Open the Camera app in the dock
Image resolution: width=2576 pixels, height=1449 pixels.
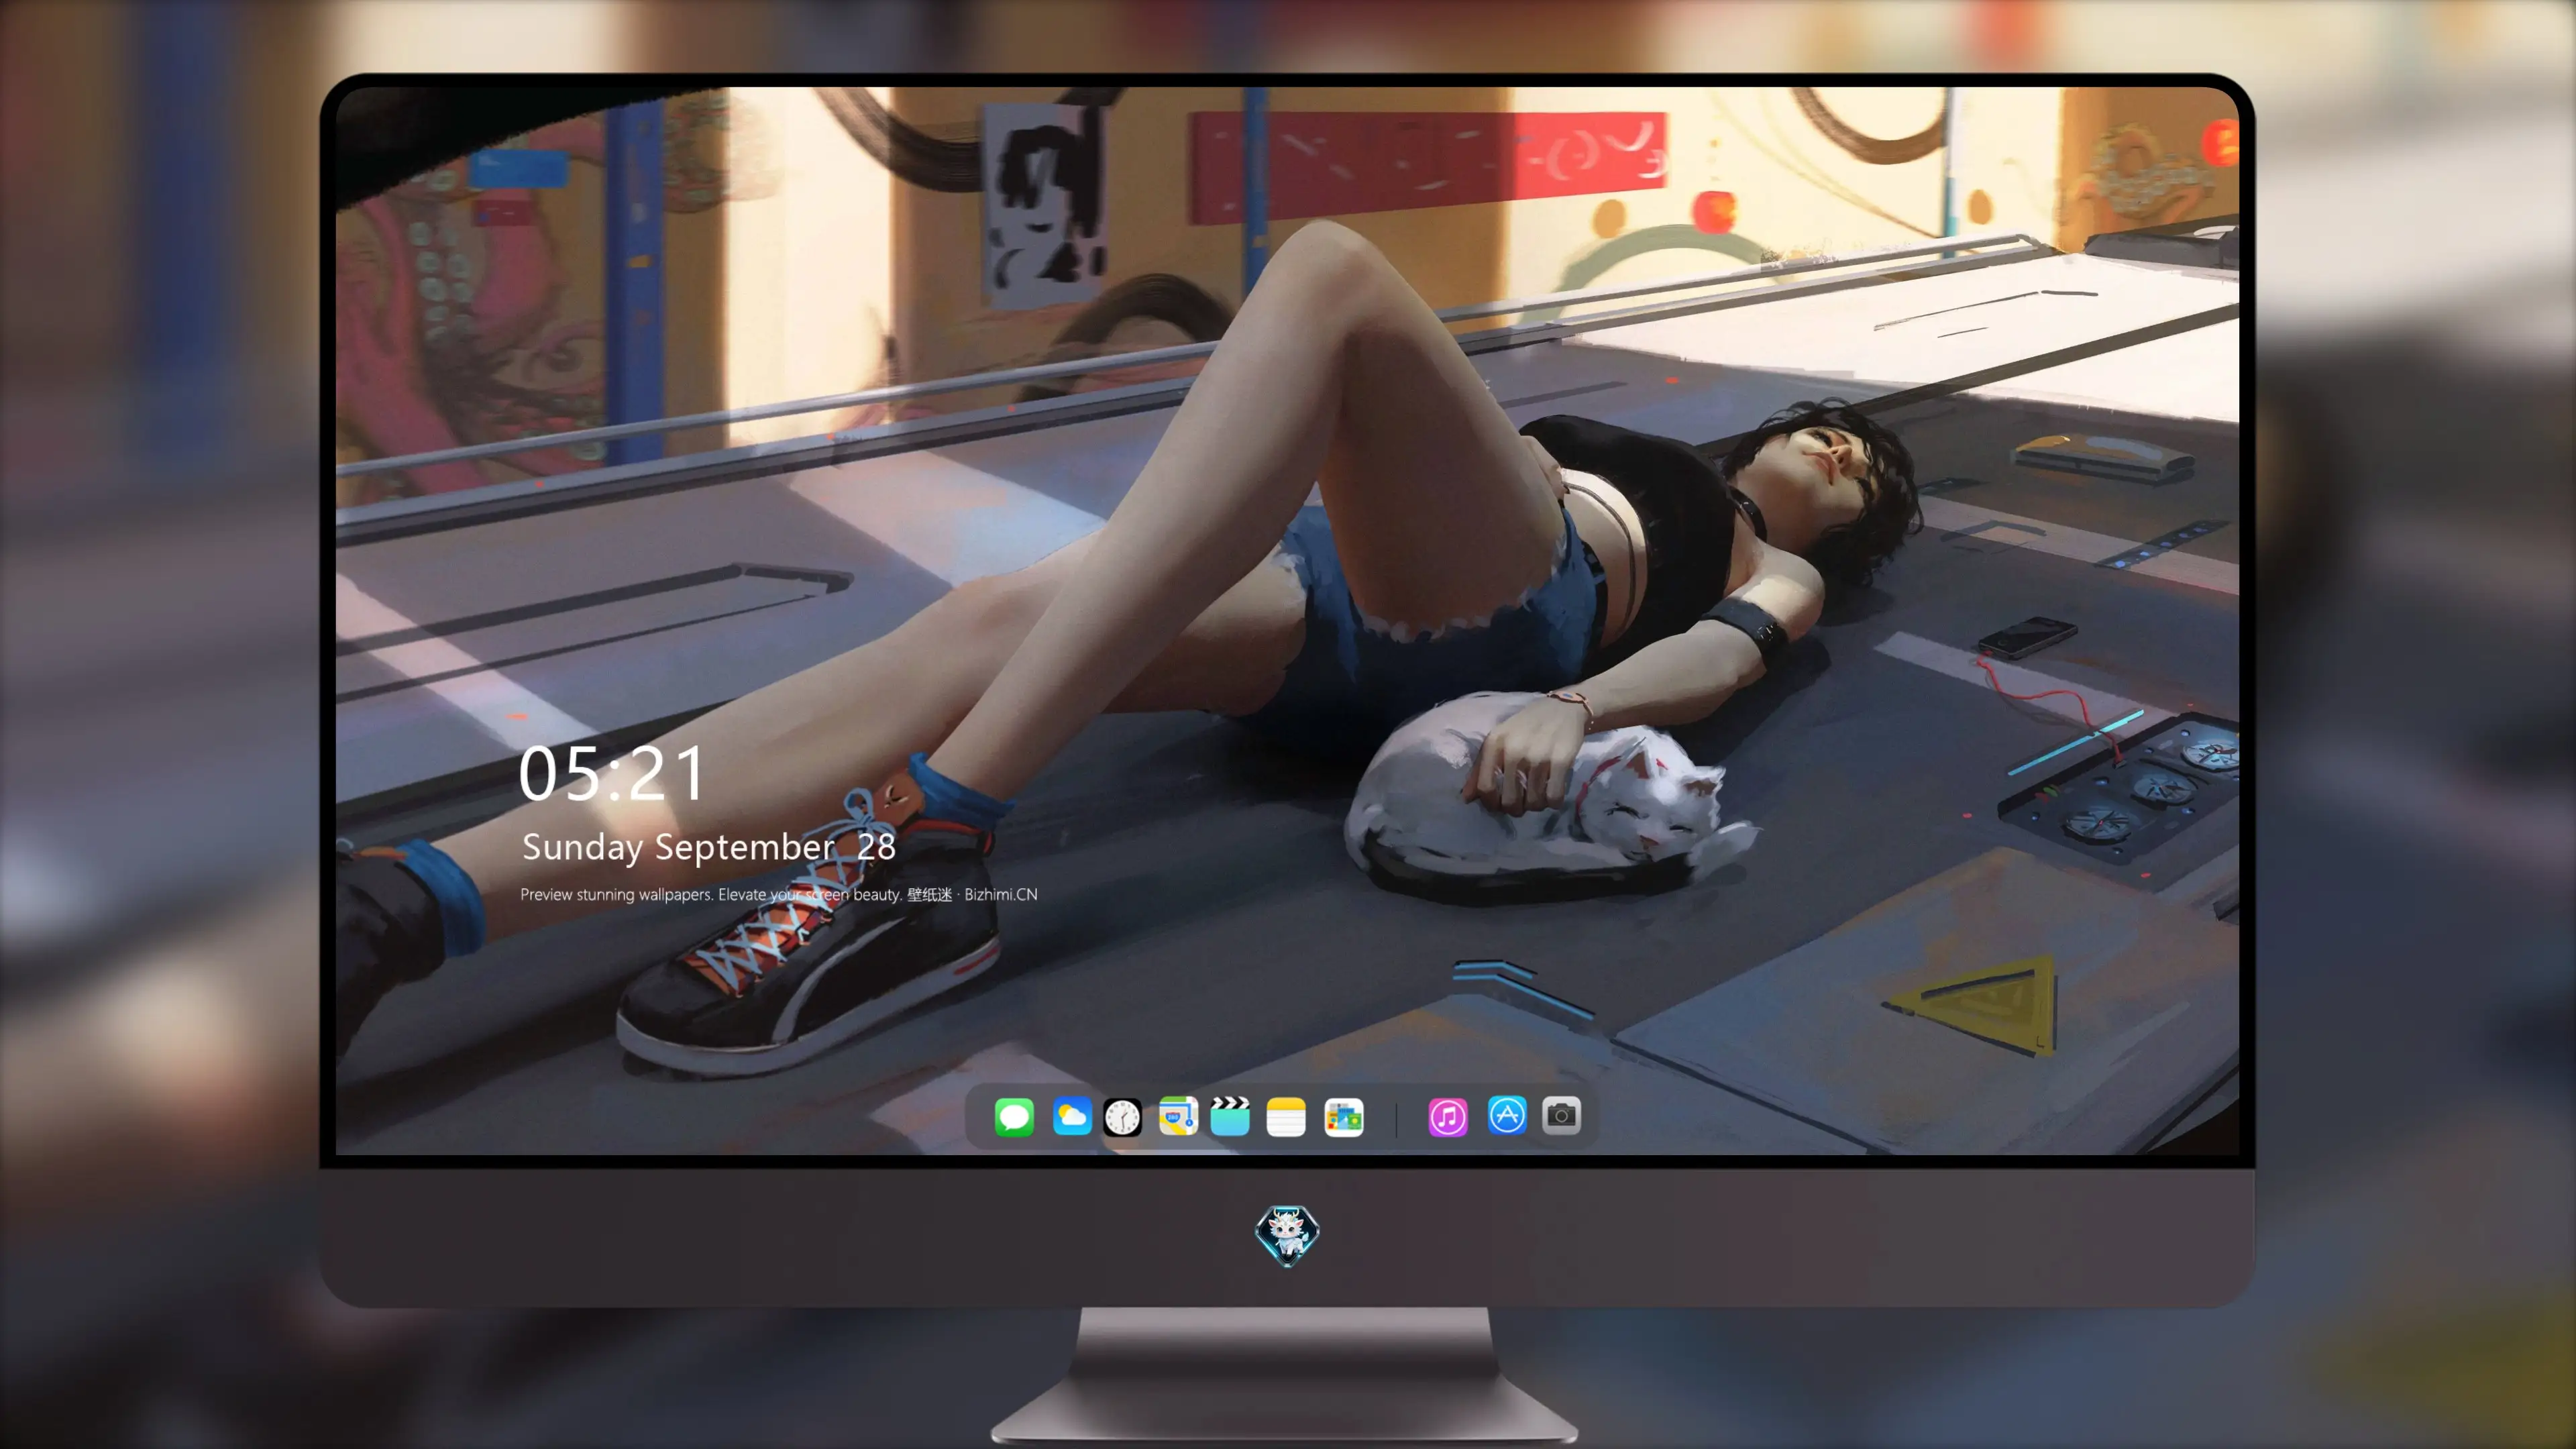[1562, 1115]
